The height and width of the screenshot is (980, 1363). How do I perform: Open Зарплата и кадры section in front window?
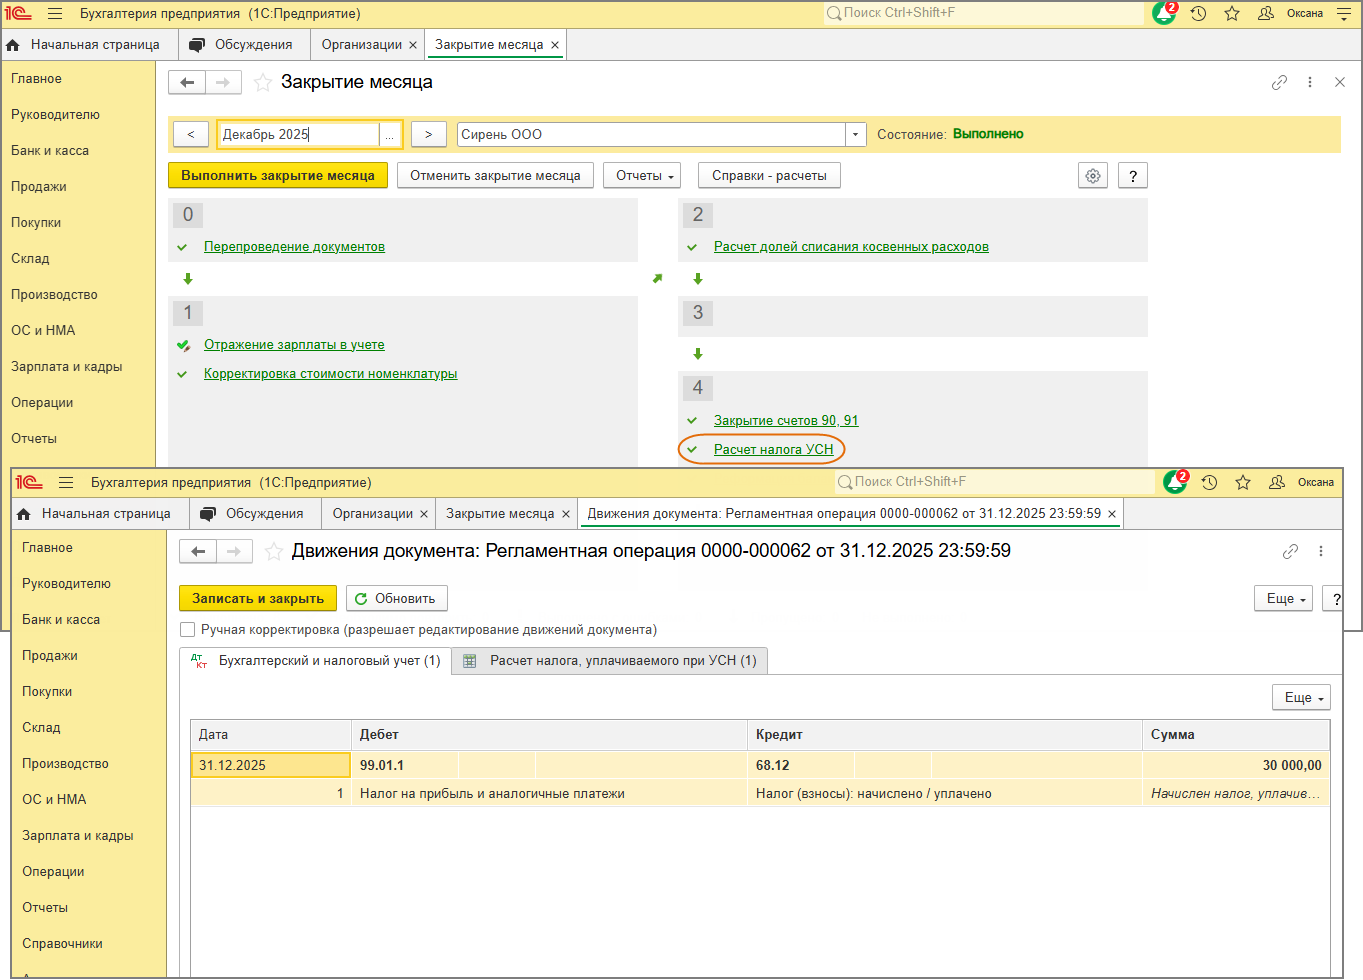(x=78, y=836)
